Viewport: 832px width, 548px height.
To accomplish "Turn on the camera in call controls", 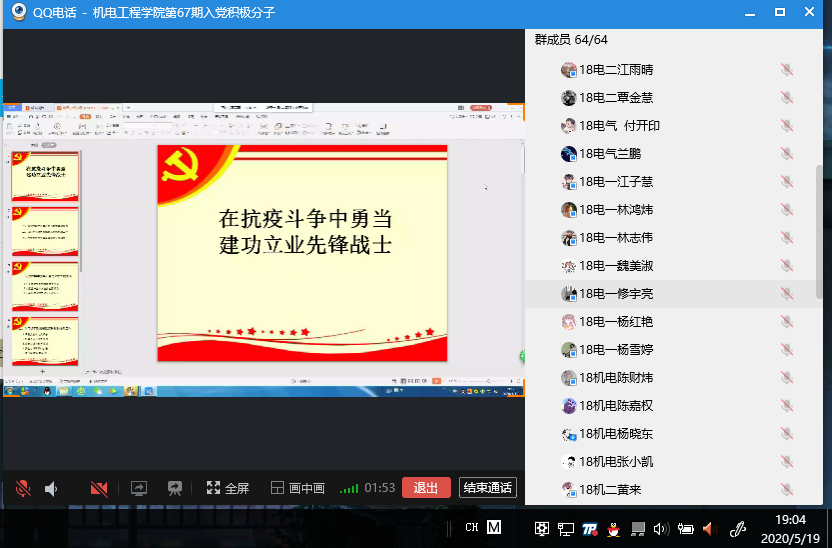I will (x=99, y=488).
